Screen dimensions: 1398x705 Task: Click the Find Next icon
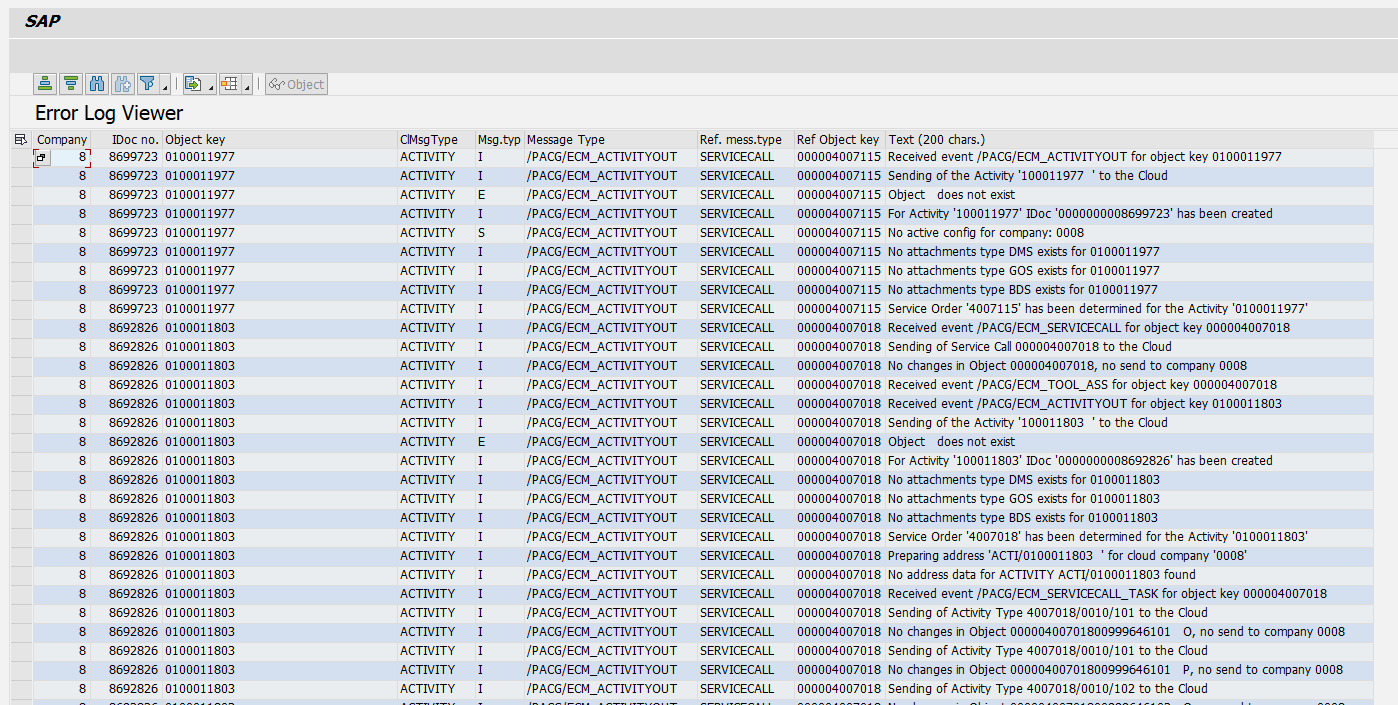point(122,83)
